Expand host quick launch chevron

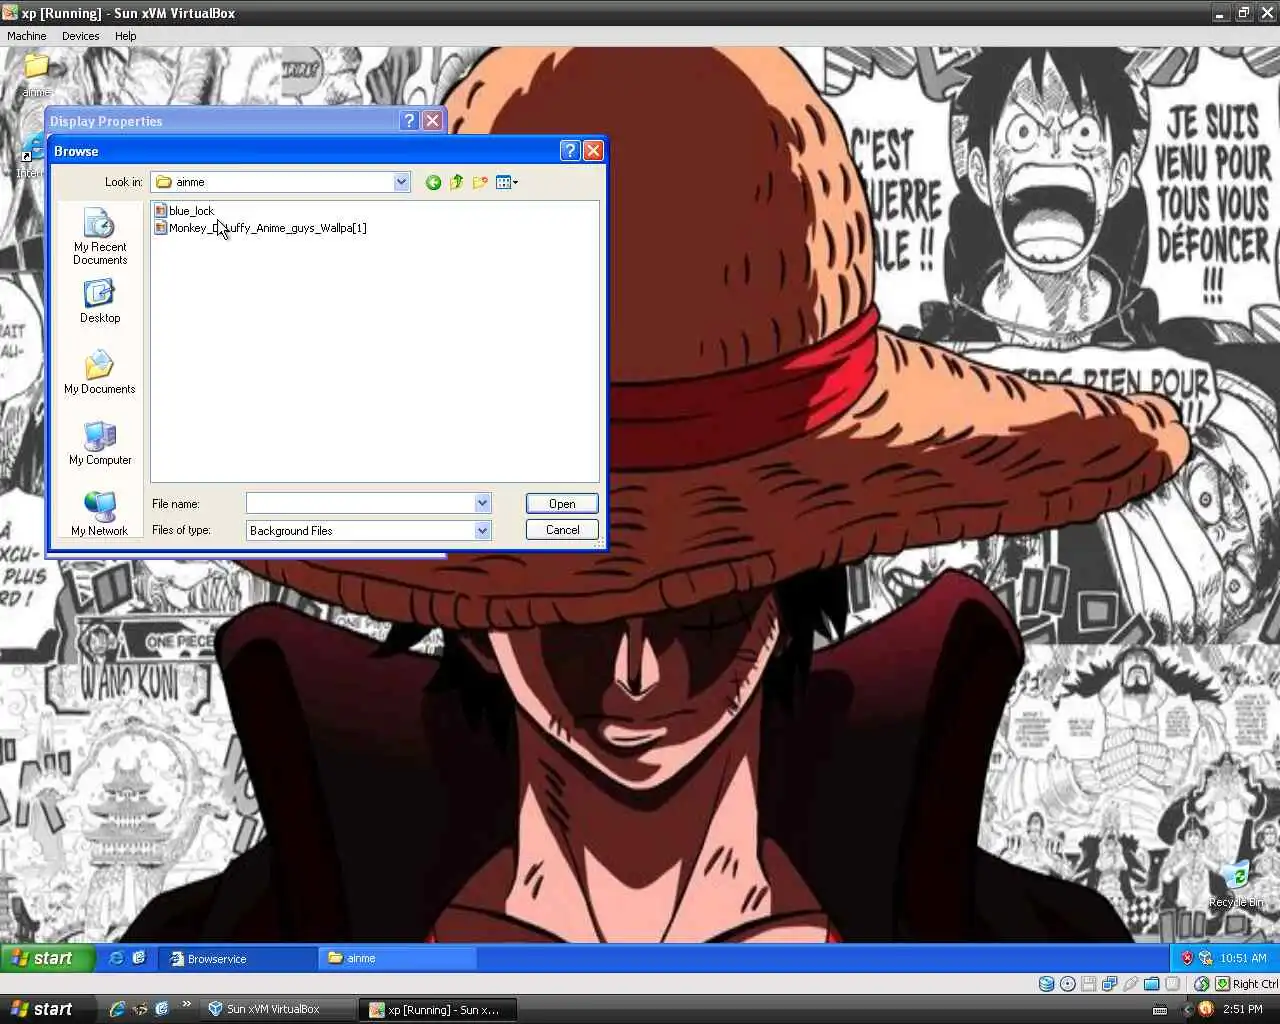click(186, 1005)
